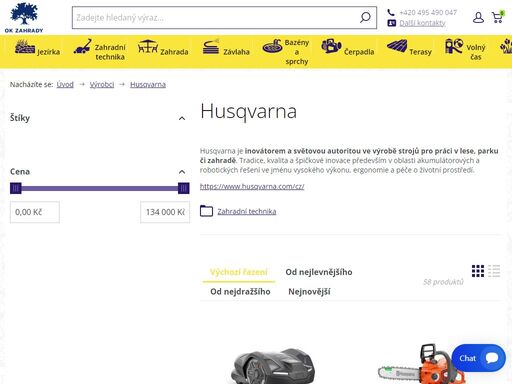This screenshot has width=512, height=384.
Task: Click the phone icon by +420 number
Action: tap(391, 13)
